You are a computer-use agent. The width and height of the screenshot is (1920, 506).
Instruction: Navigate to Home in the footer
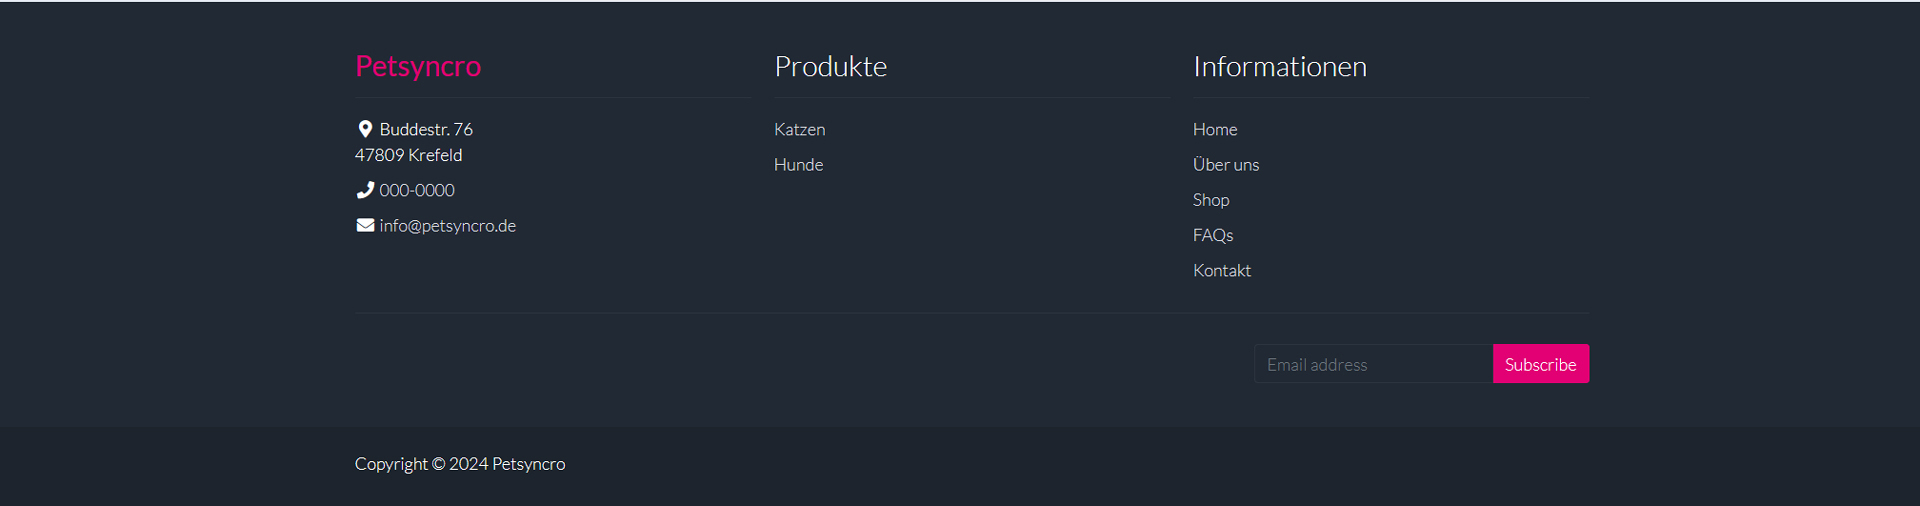pyautogui.click(x=1215, y=130)
